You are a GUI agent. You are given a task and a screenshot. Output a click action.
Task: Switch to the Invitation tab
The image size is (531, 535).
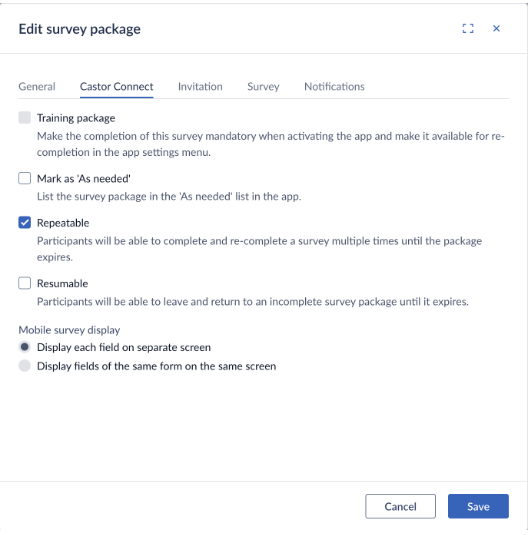tap(200, 87)
